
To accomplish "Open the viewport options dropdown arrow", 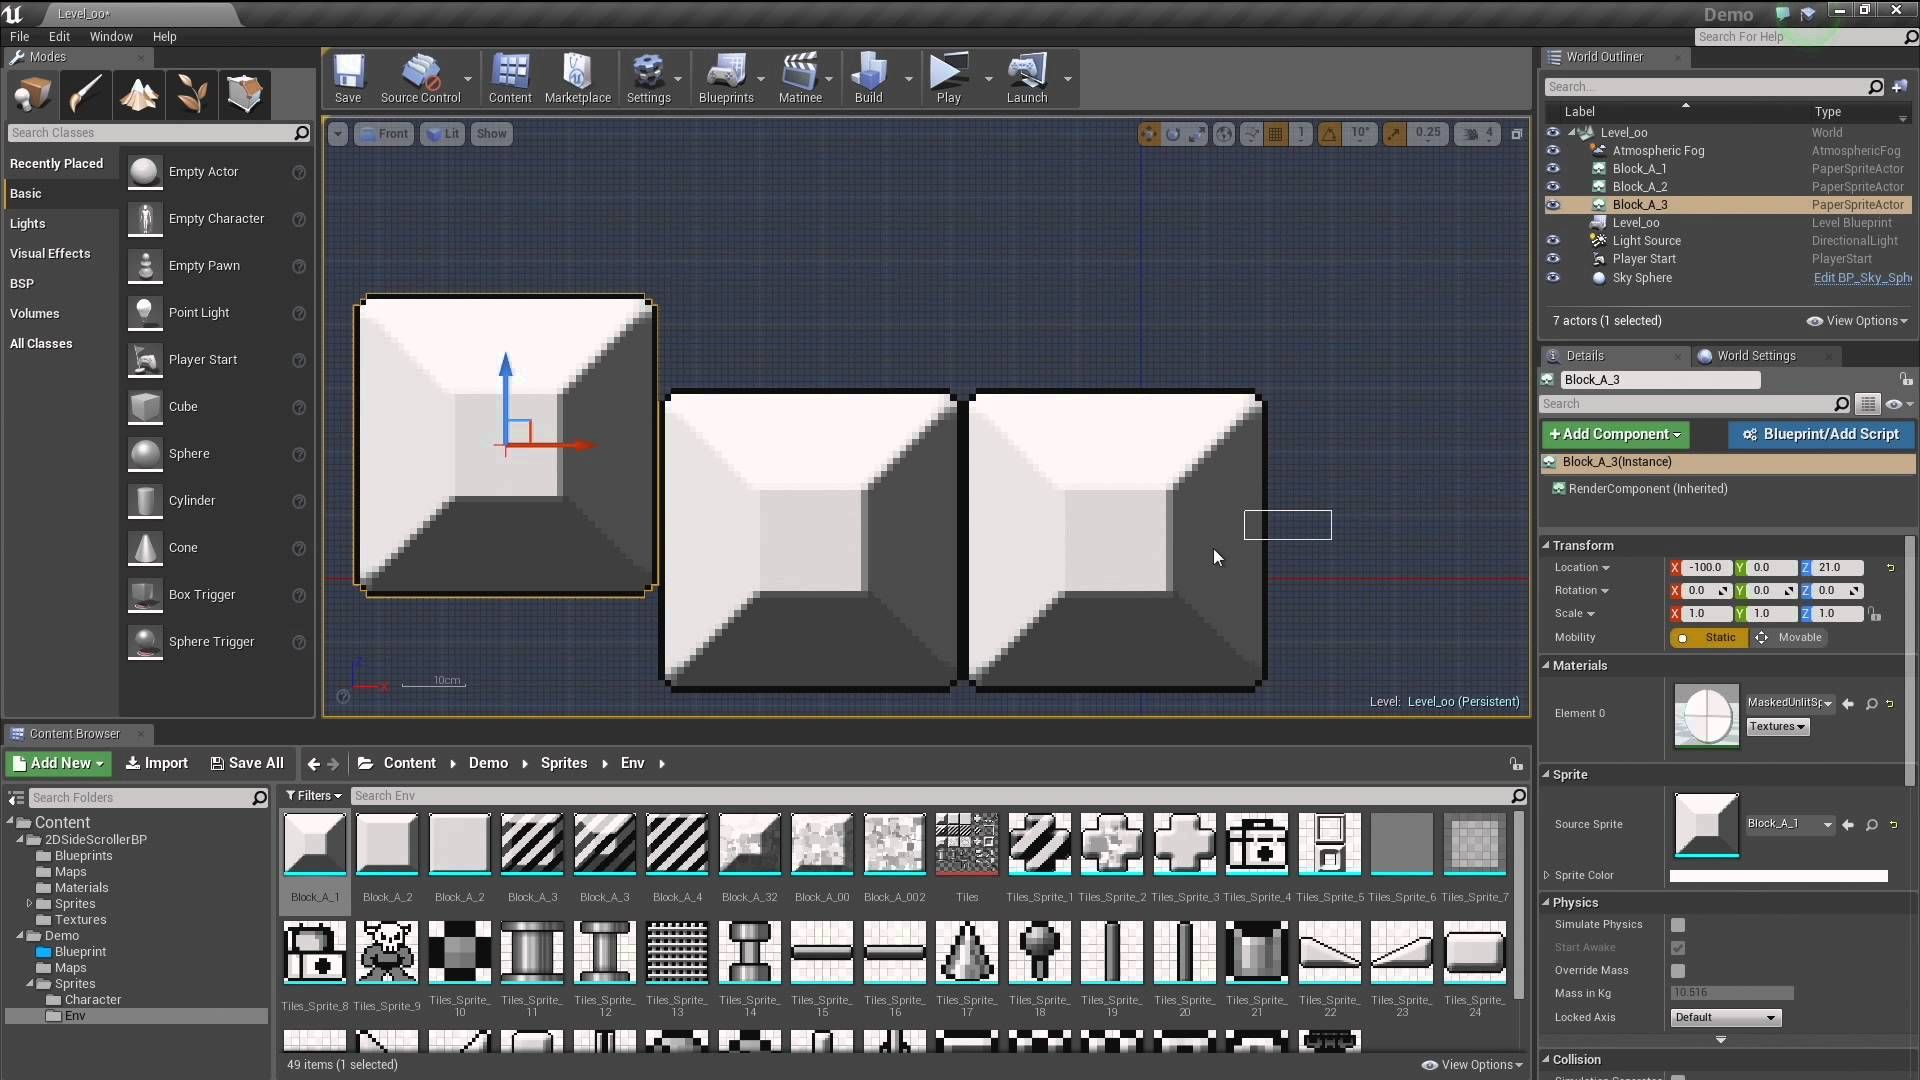I will pos(337,134).
